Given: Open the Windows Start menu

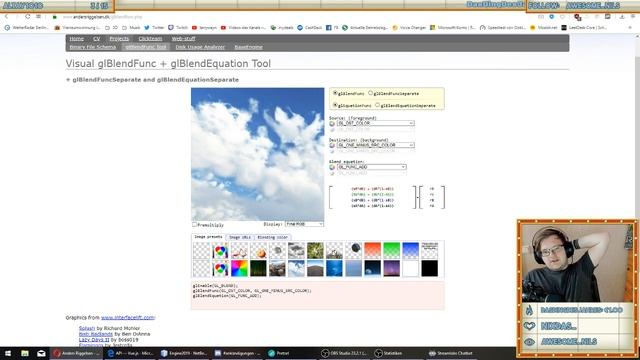Looking at the screenshot, I should point(8,353).
